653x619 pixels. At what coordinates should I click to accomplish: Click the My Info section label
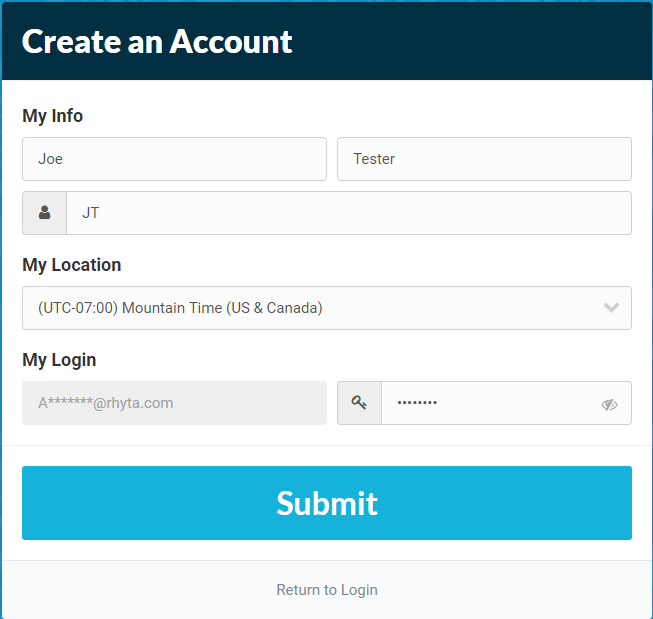pyautogui.click(x=53, y=116)
